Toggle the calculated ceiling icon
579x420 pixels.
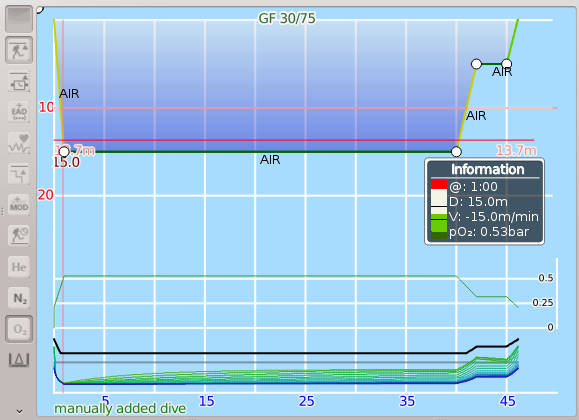19,49
